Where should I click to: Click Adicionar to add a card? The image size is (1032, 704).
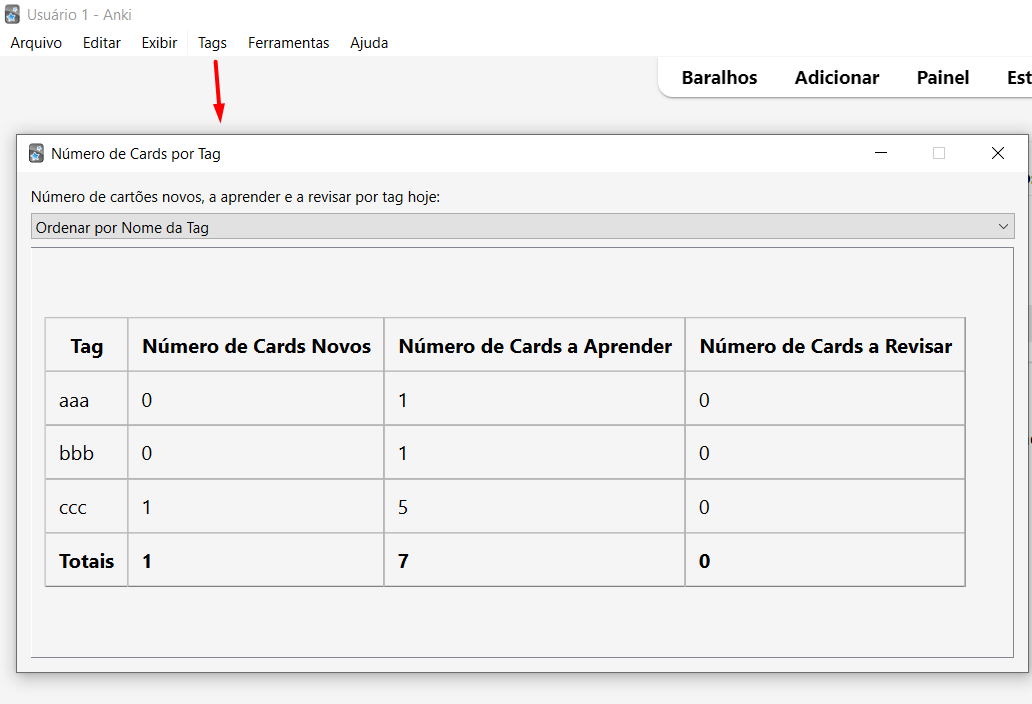pyautogui.click(x=837, y=78)
